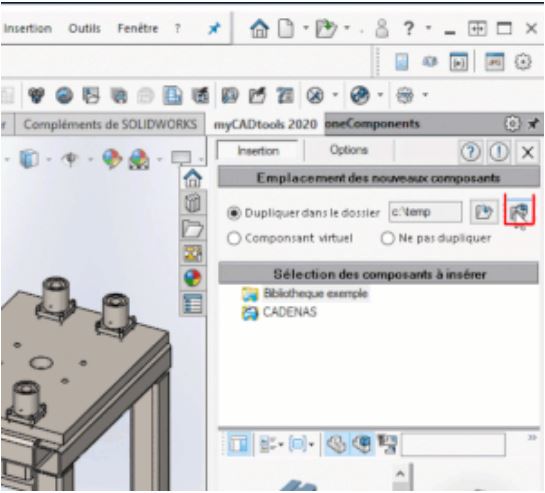545x493 pixels.
Task: Expand the help dropdown arrow
Action: point(428,27)
